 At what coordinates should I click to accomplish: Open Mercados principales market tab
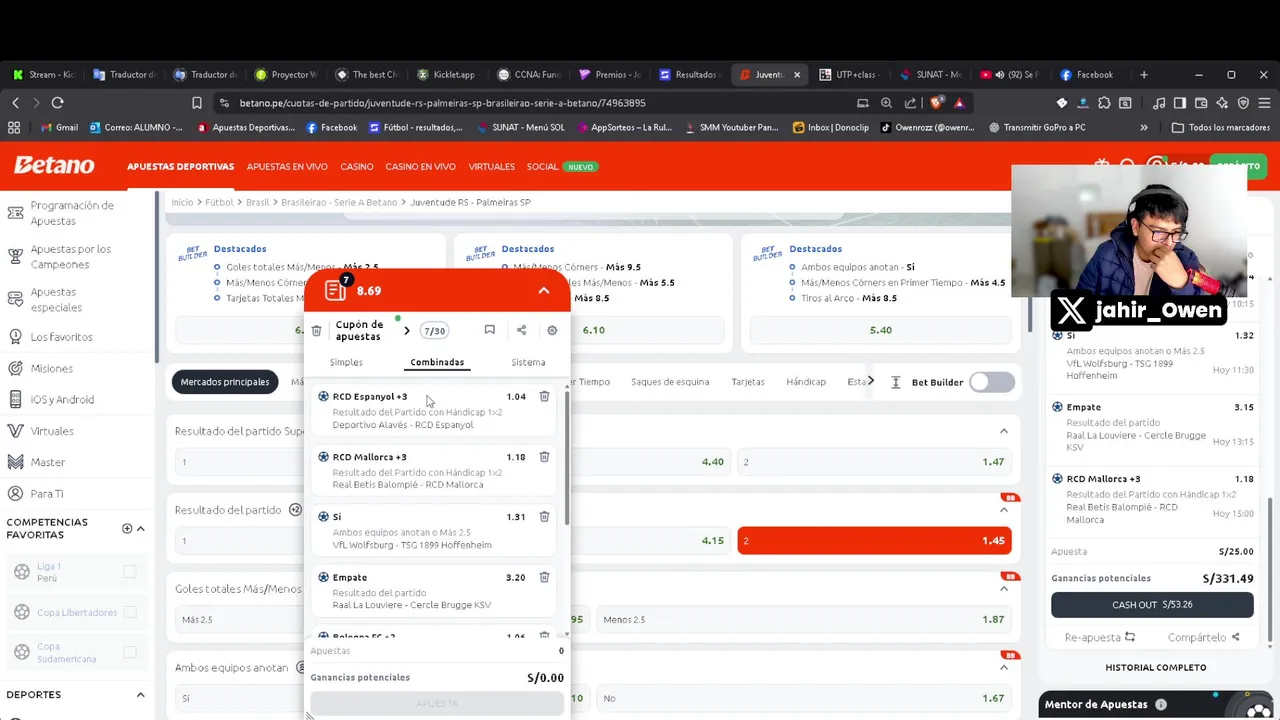point(225,382)
